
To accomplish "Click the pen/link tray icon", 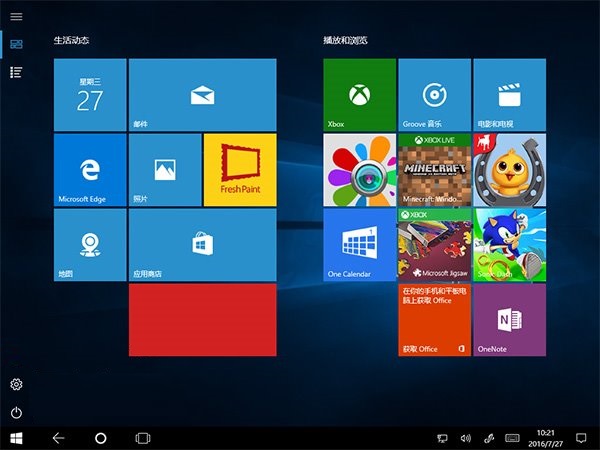I will (x=489, y=439).
